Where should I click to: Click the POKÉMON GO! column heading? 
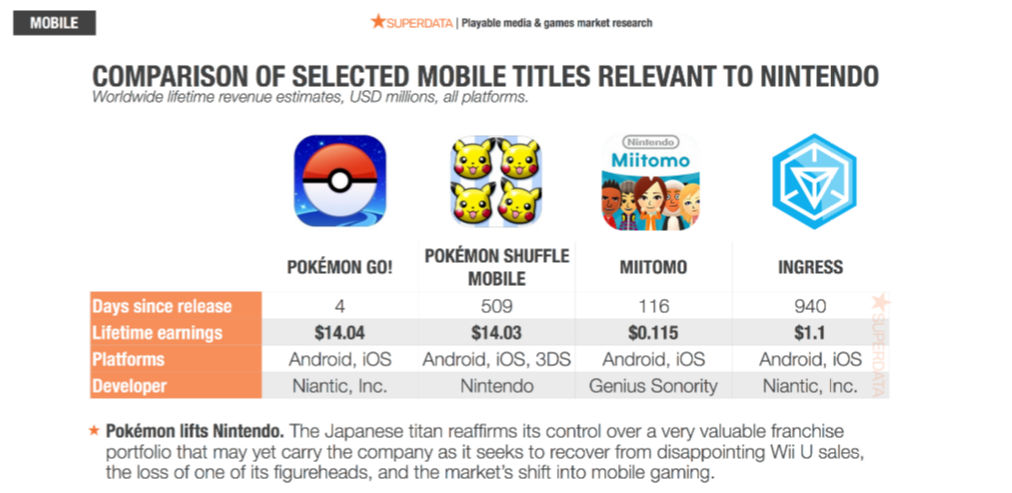tap(340, 267)
